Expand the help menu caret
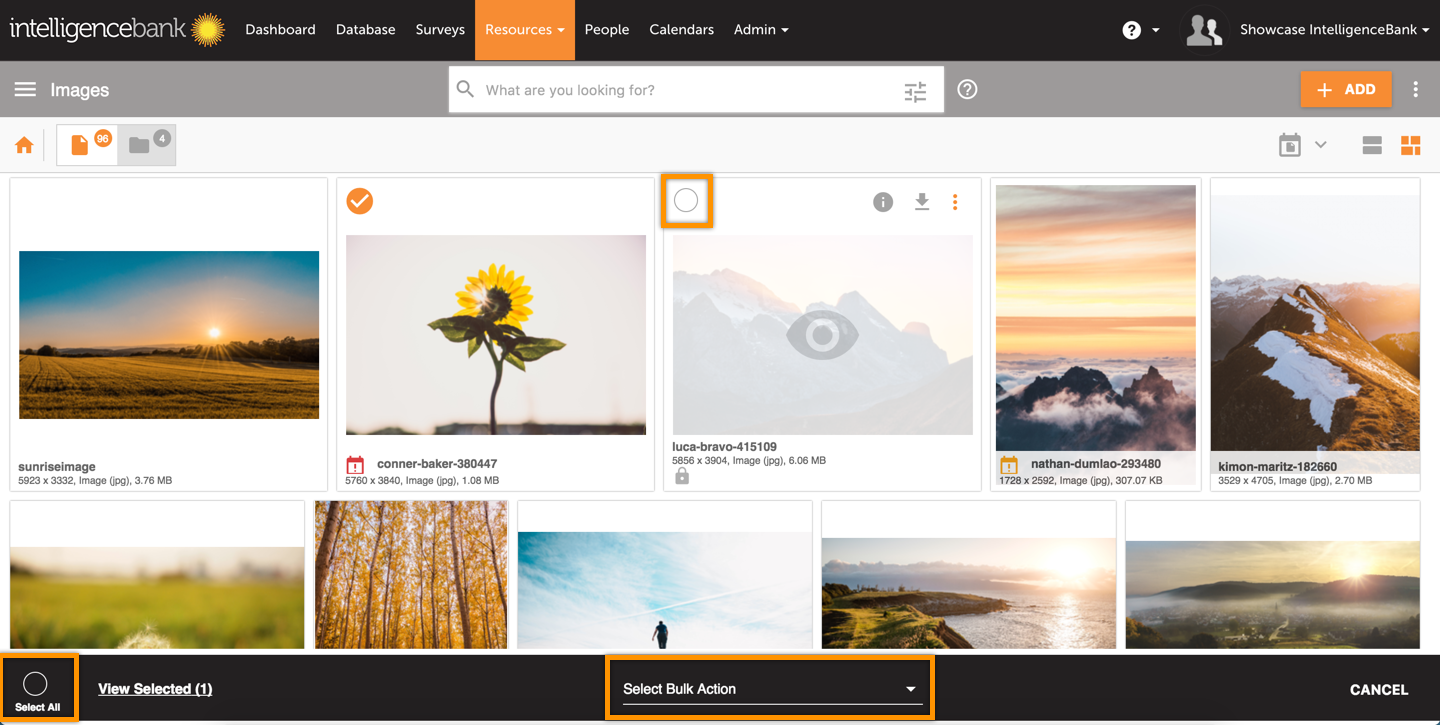1440x725 pixels. (x=1156, y=30)
